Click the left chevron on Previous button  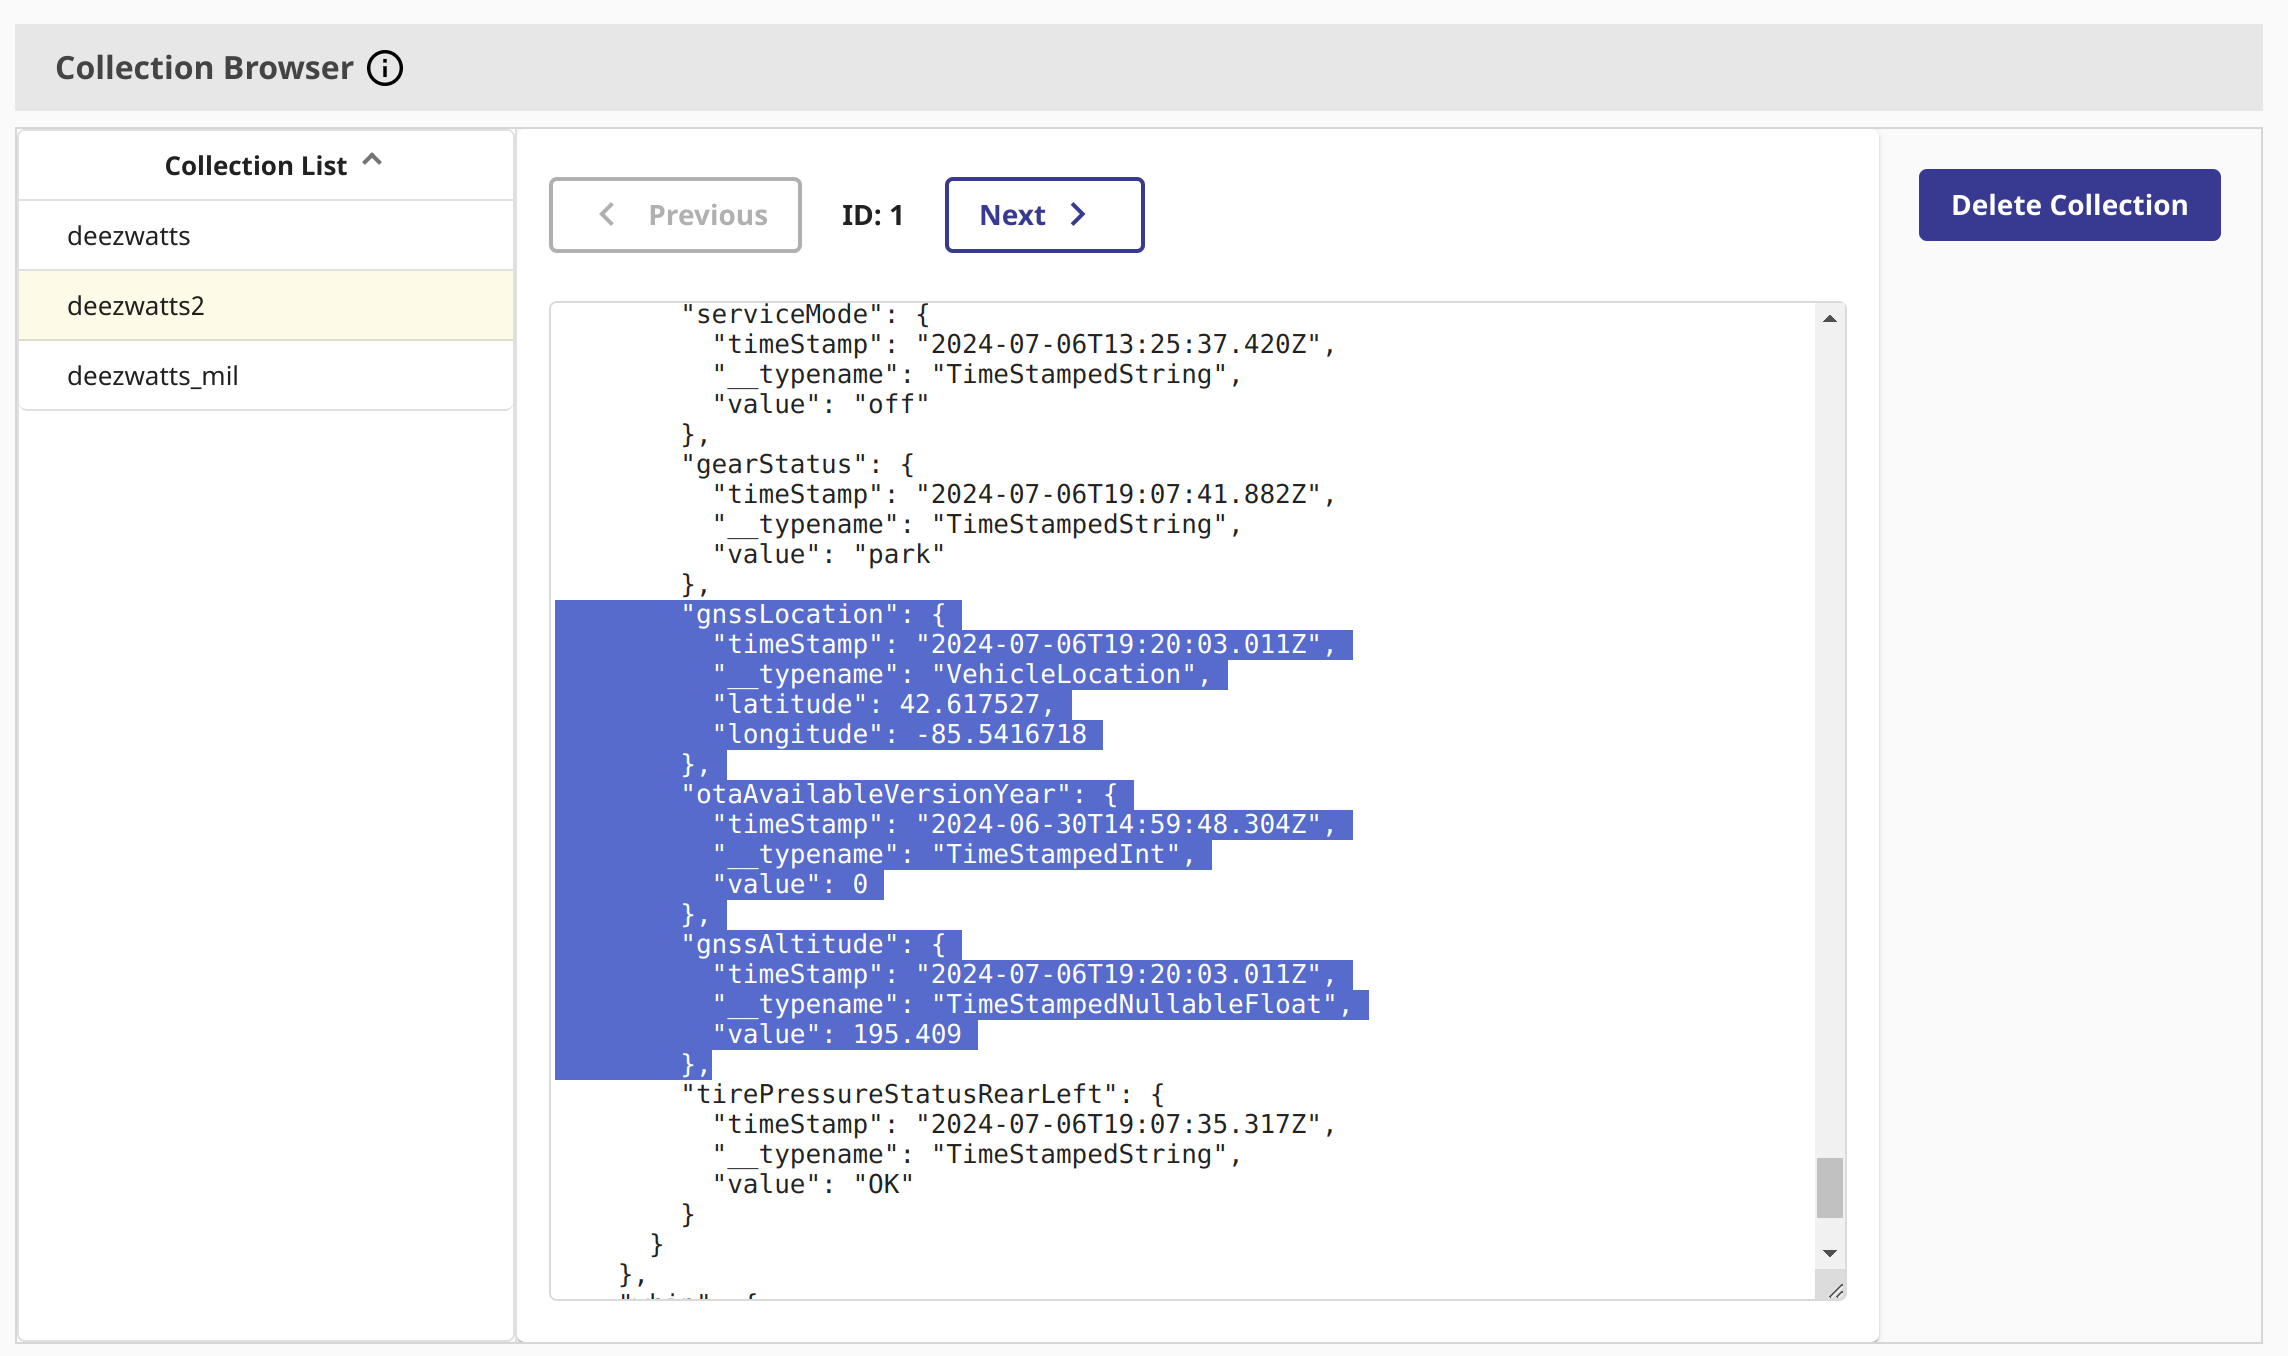point(607,215)
